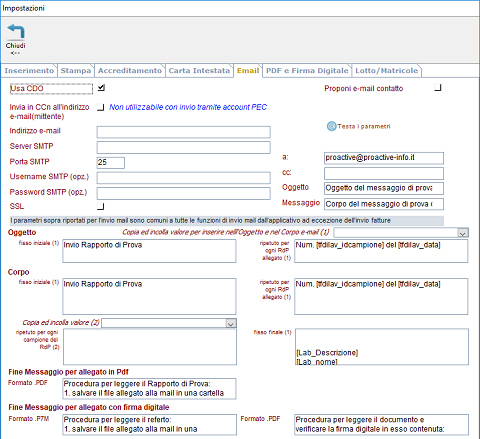The image size is (480, 439).
Task: Click Corpo ripetuto per ogni RdP allegato box
Action: (381, 296)
